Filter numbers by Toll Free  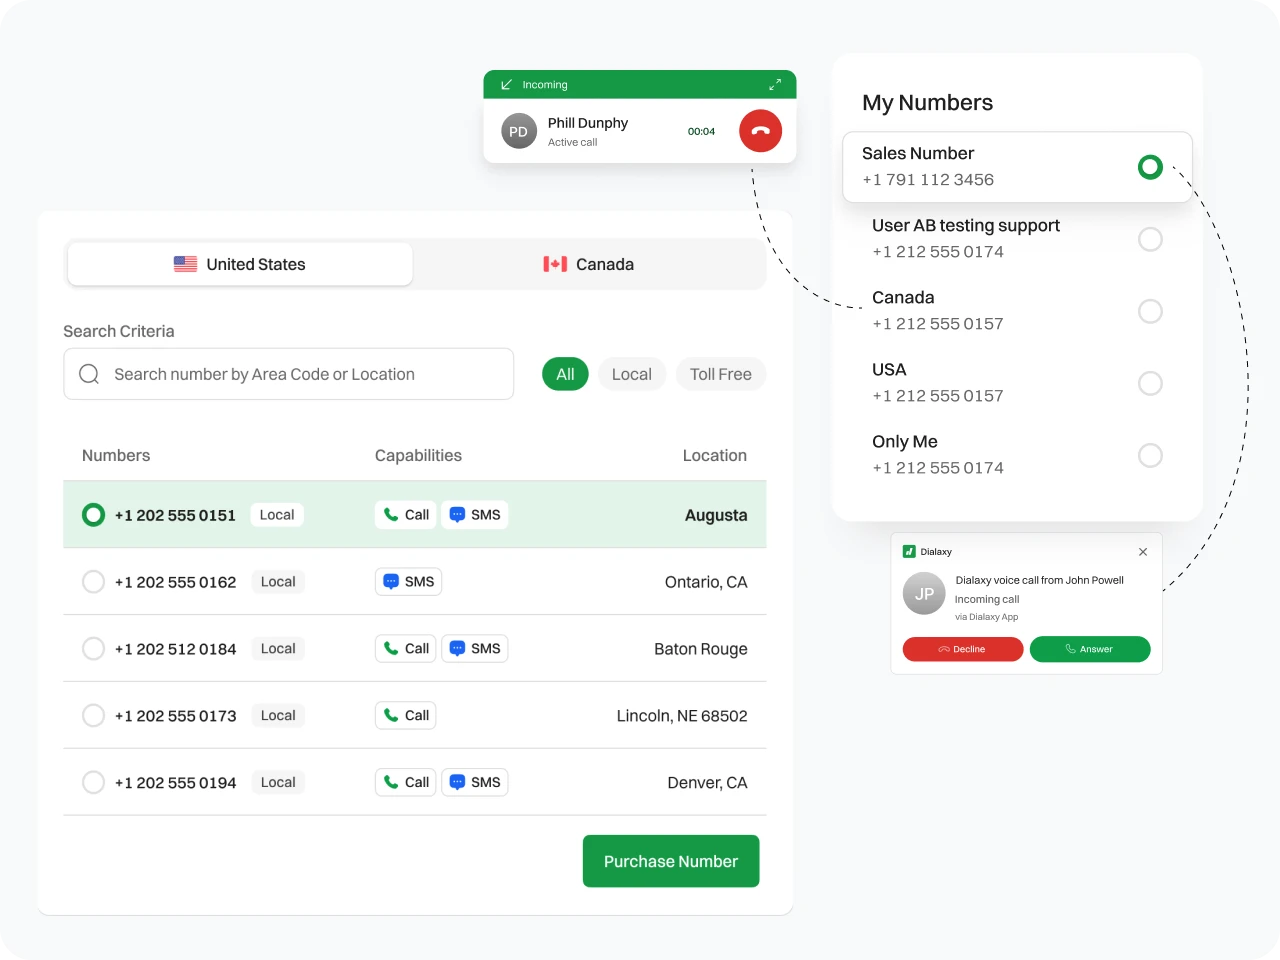pos(720,374)
